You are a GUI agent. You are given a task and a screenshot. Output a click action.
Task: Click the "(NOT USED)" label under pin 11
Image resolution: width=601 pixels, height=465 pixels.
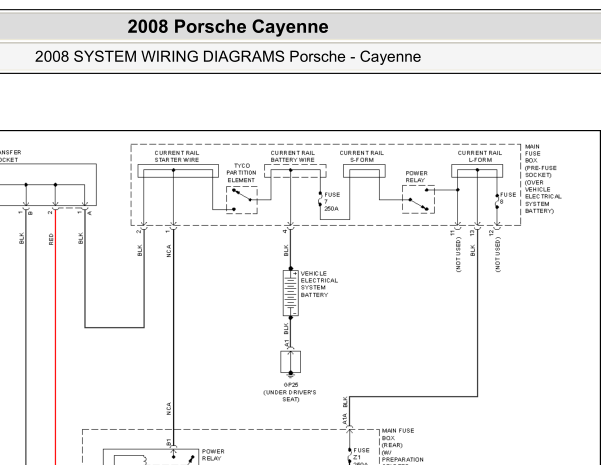pos(458,255)
